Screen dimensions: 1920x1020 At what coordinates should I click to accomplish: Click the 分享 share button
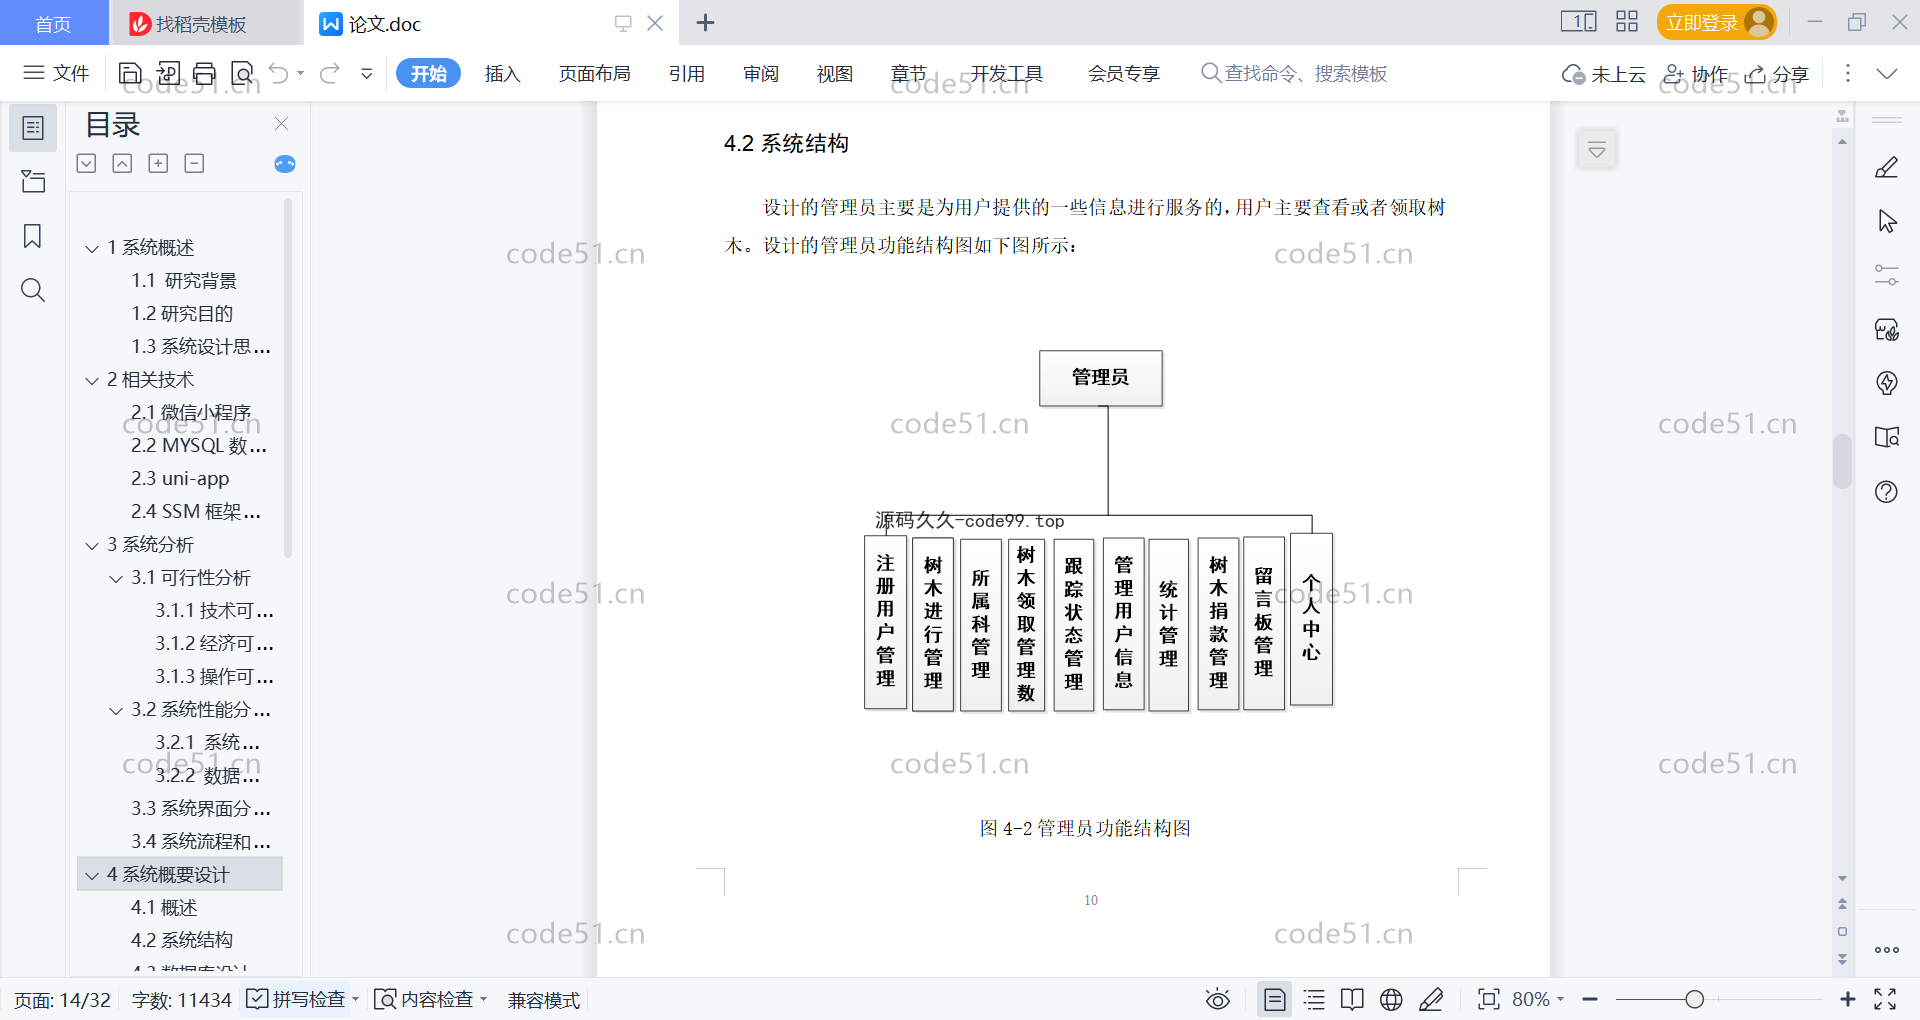[1778, 73]
